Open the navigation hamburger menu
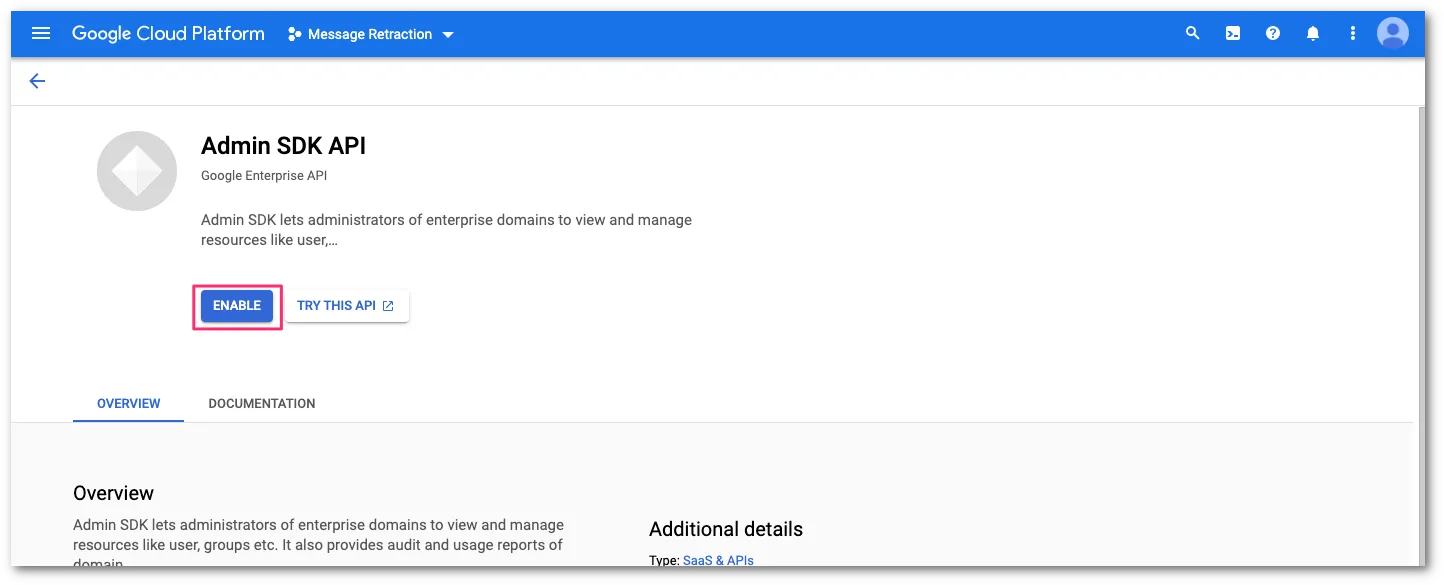 (40, 32)
